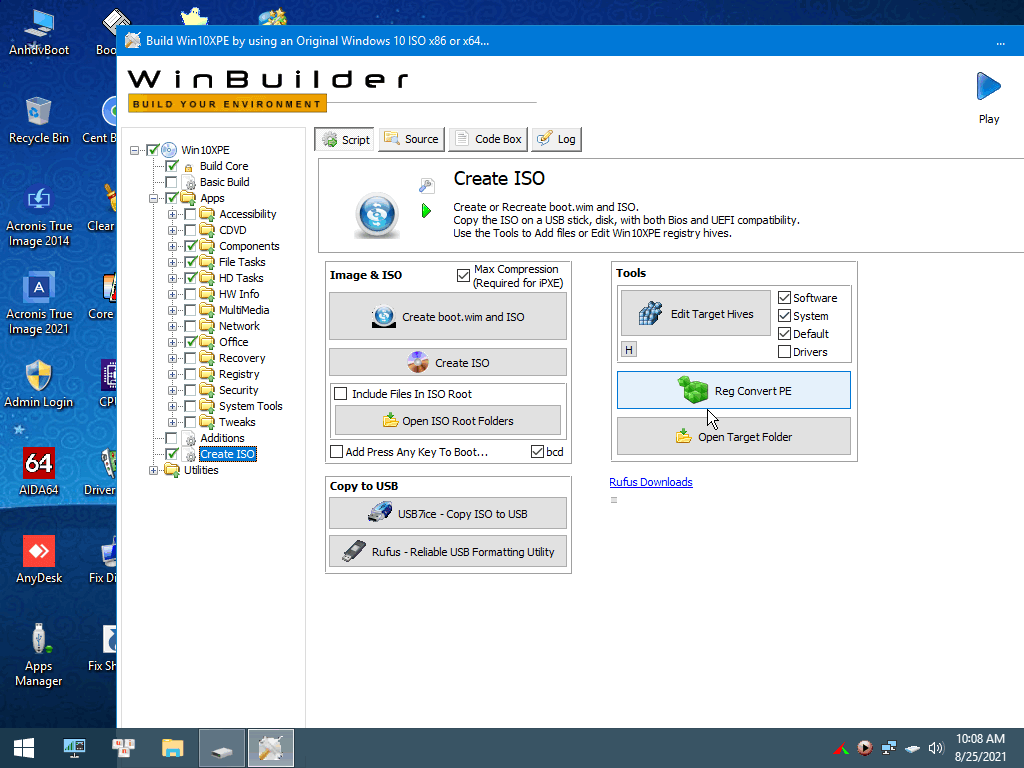
Task: Click the taskbar clock
Action: (980, 748)
